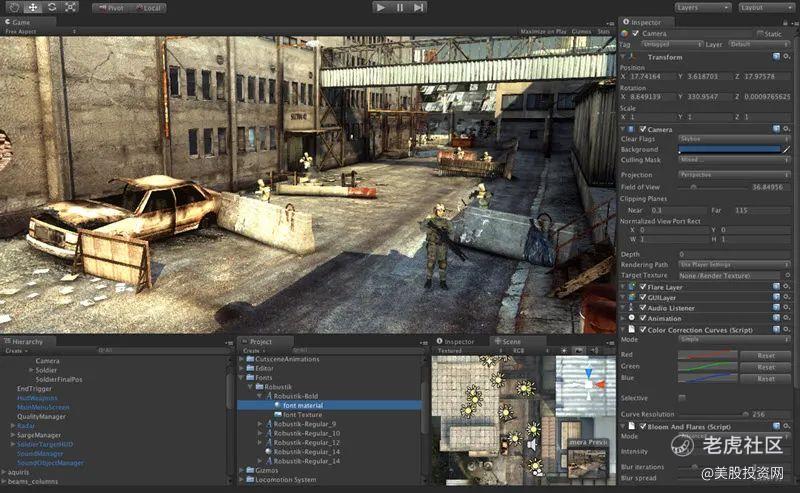Reset the Red curve
Image resolution: width=800 pixels, height=493 pixels.
tap(766, 355)
